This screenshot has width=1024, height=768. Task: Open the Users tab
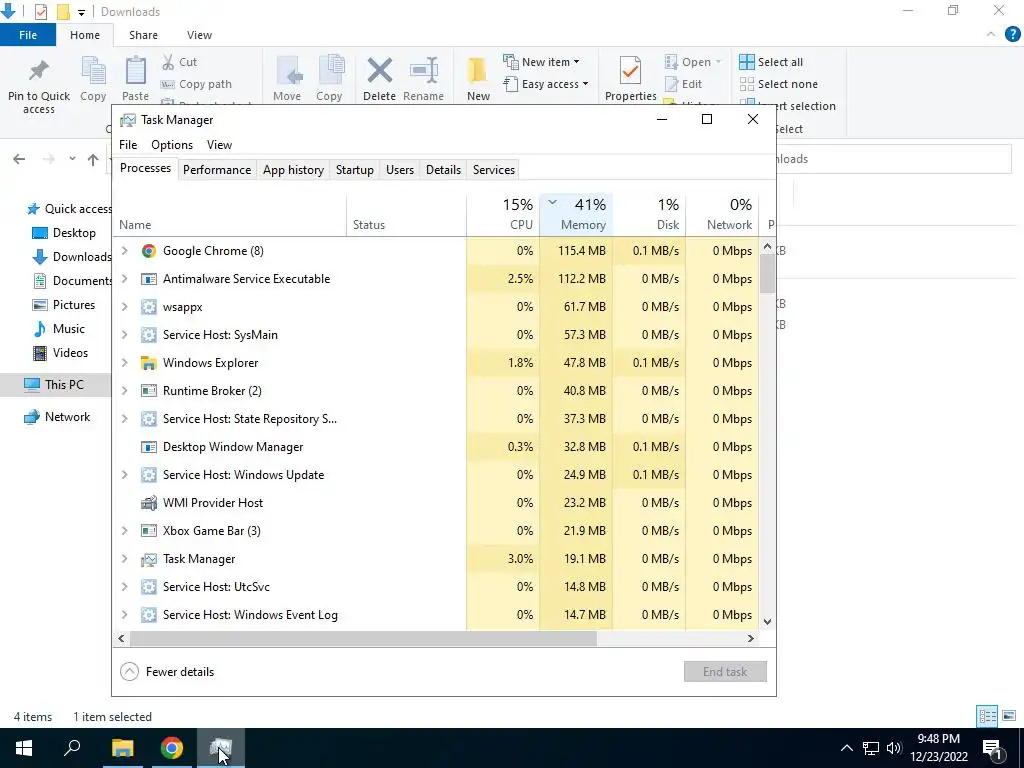point(400,170)
